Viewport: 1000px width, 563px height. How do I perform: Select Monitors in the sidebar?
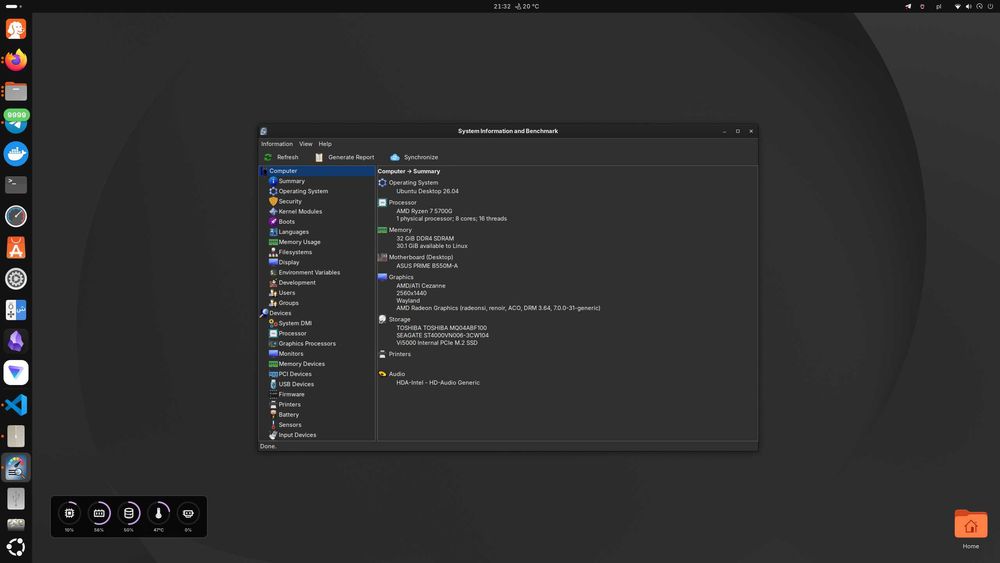pos(290,354)
